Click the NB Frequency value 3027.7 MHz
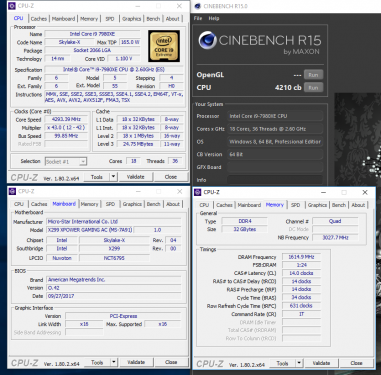Viewport: 381px width, 375px height. (x=335, y=237)
